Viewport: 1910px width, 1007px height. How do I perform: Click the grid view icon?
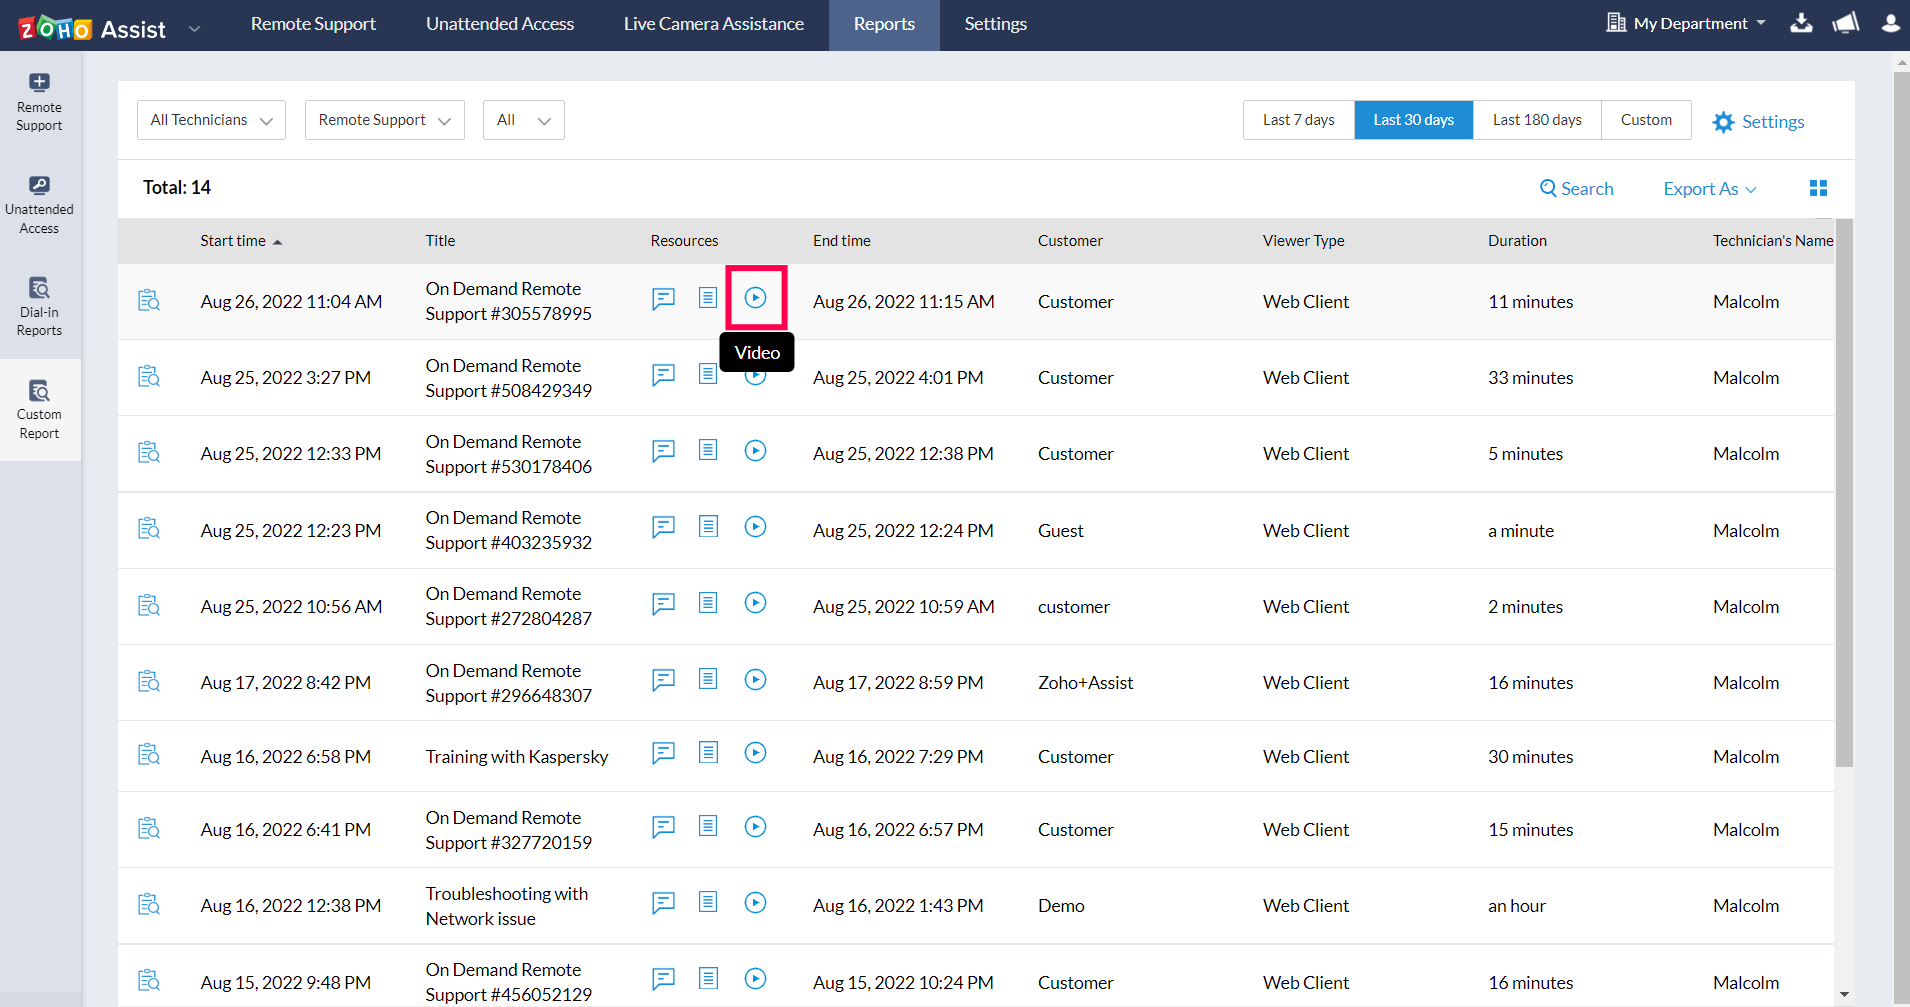(1818, 188)
